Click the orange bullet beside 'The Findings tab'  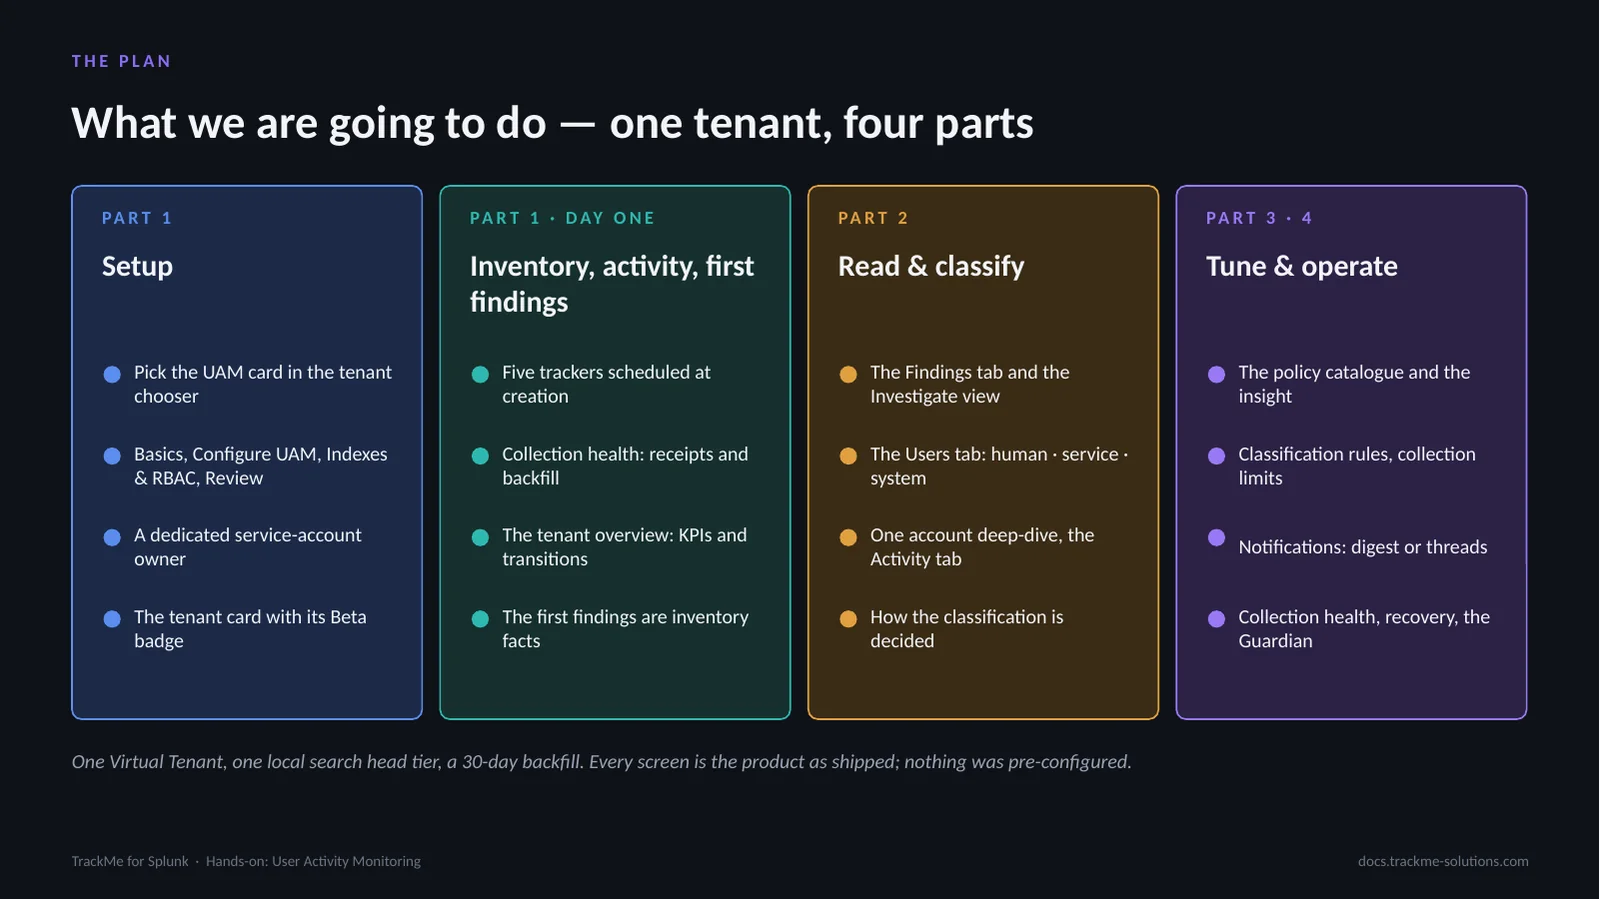pyautogui.click(x=848, y=374)
